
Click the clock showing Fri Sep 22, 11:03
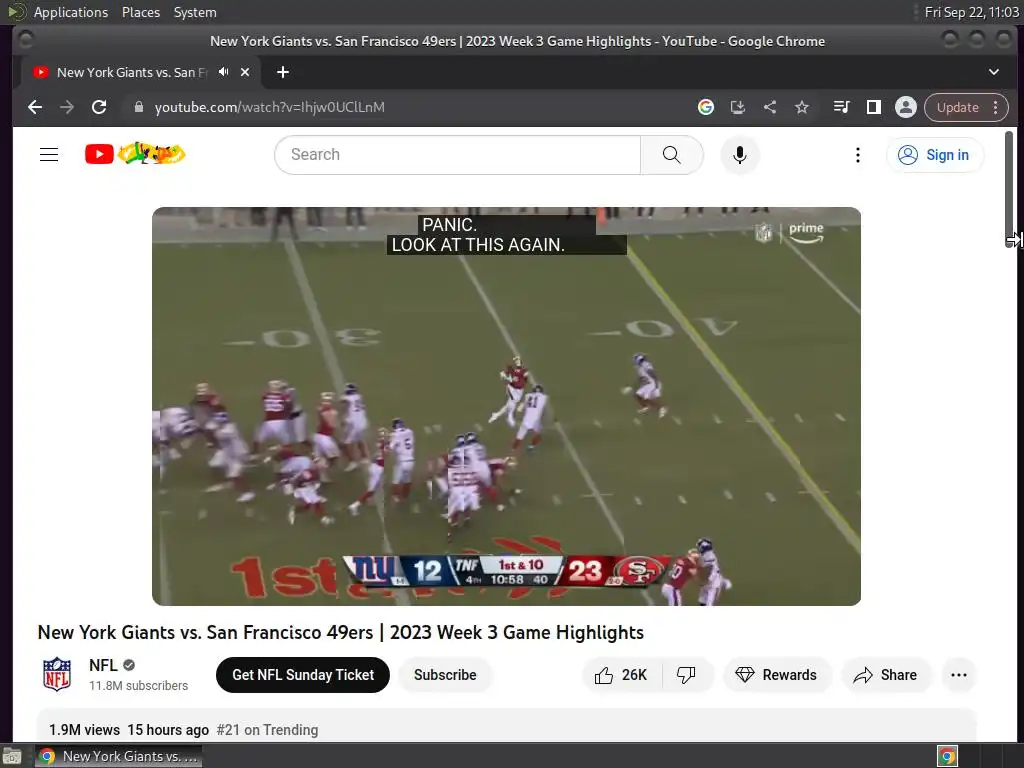(971, 12)
